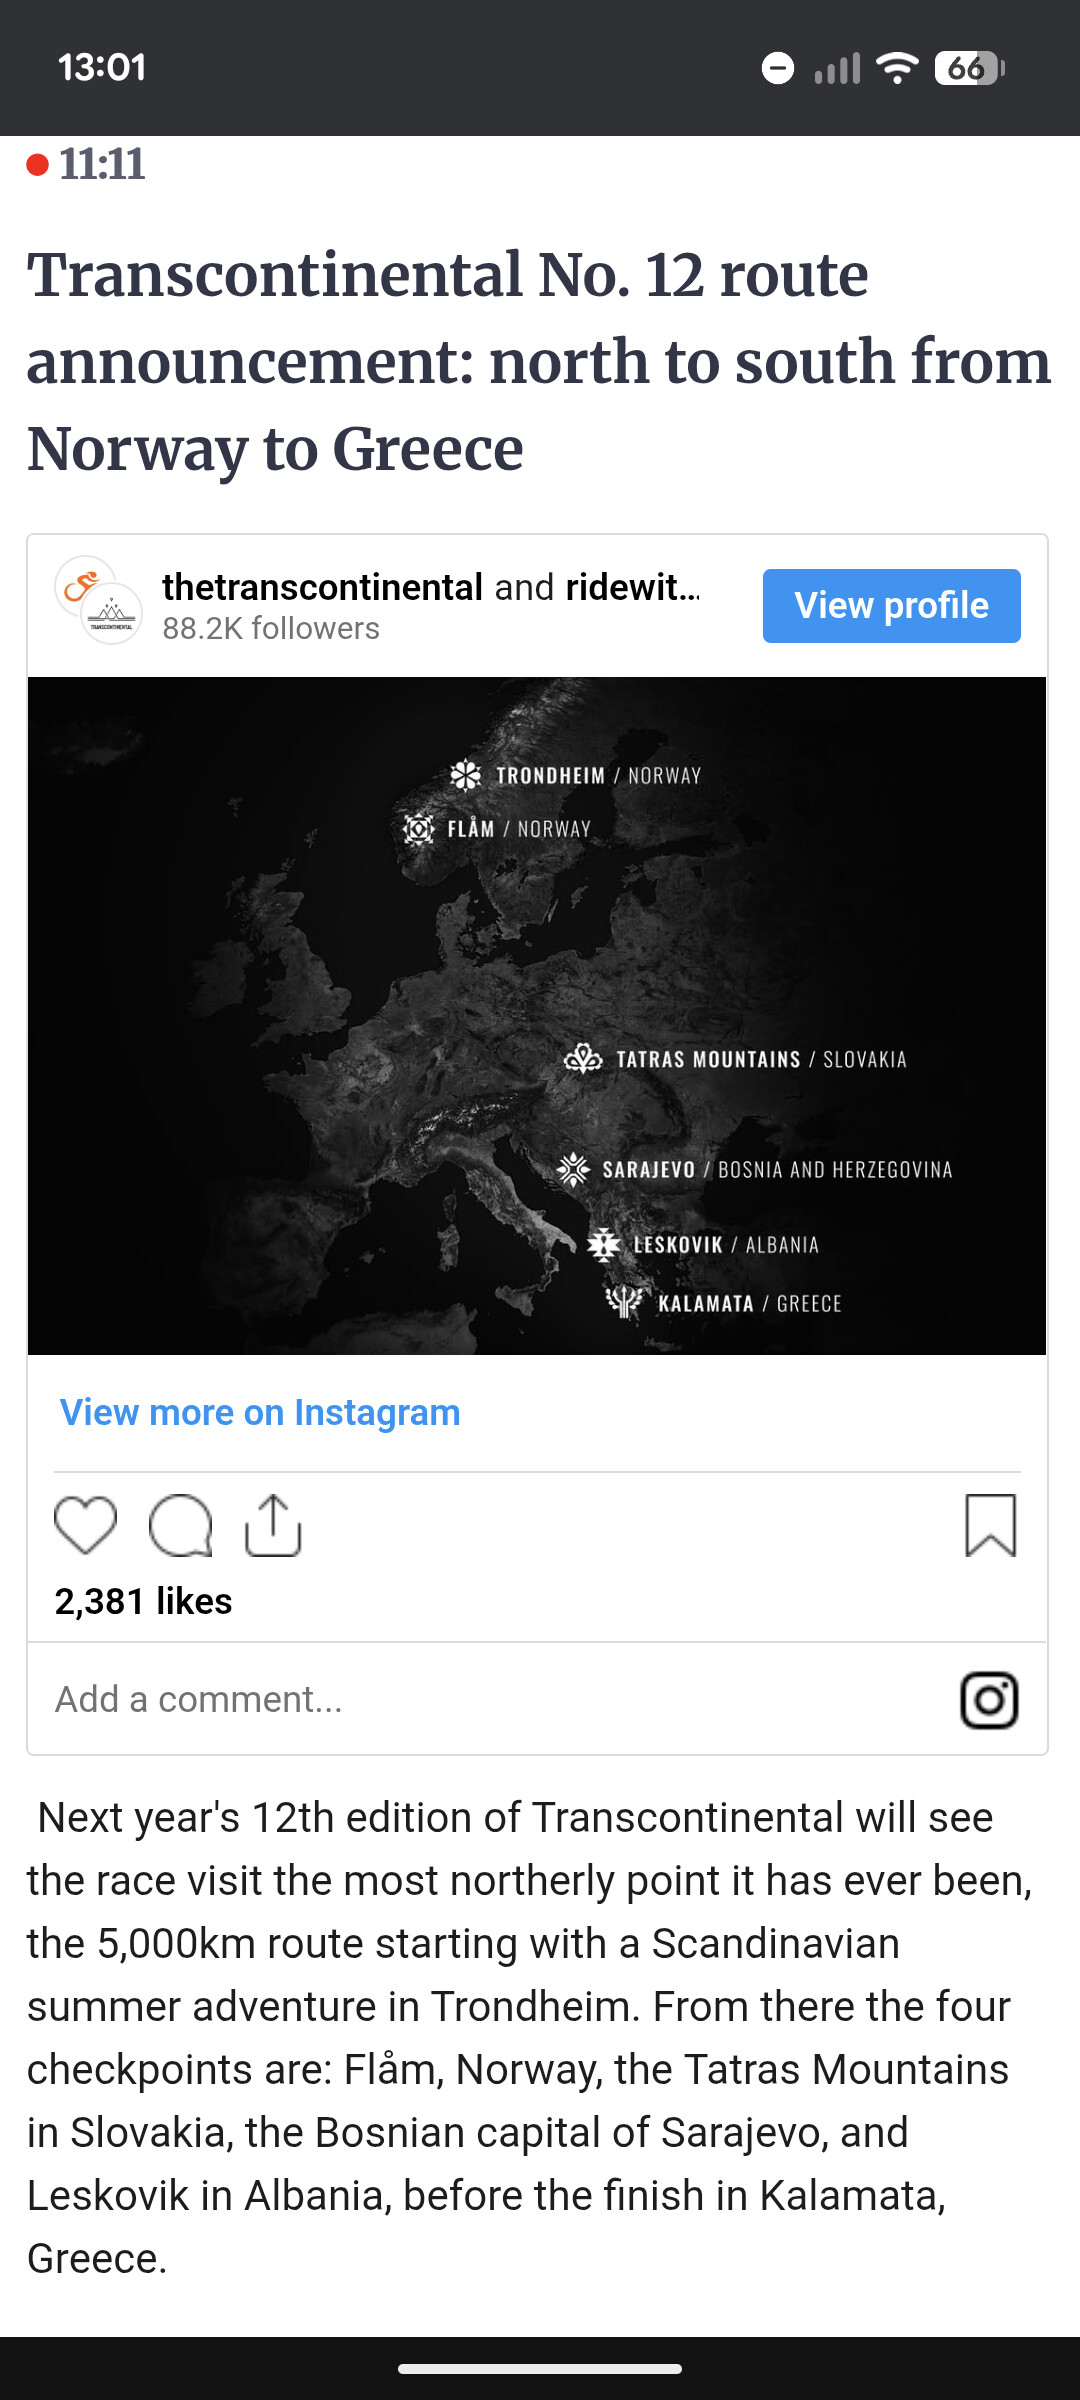Open comments via speech bubble icon
Viewport: 1080px width, 2400px height.
coord(180,1526)
